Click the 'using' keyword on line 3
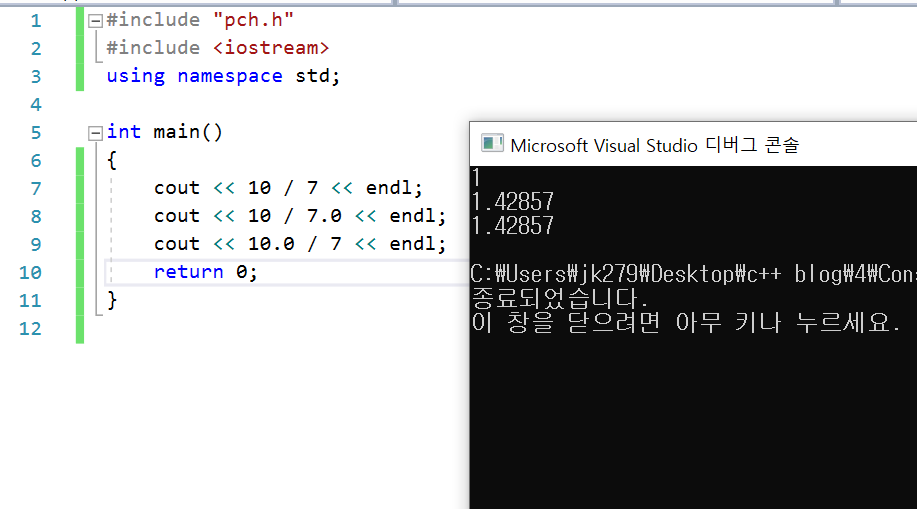 click(136, 77)
